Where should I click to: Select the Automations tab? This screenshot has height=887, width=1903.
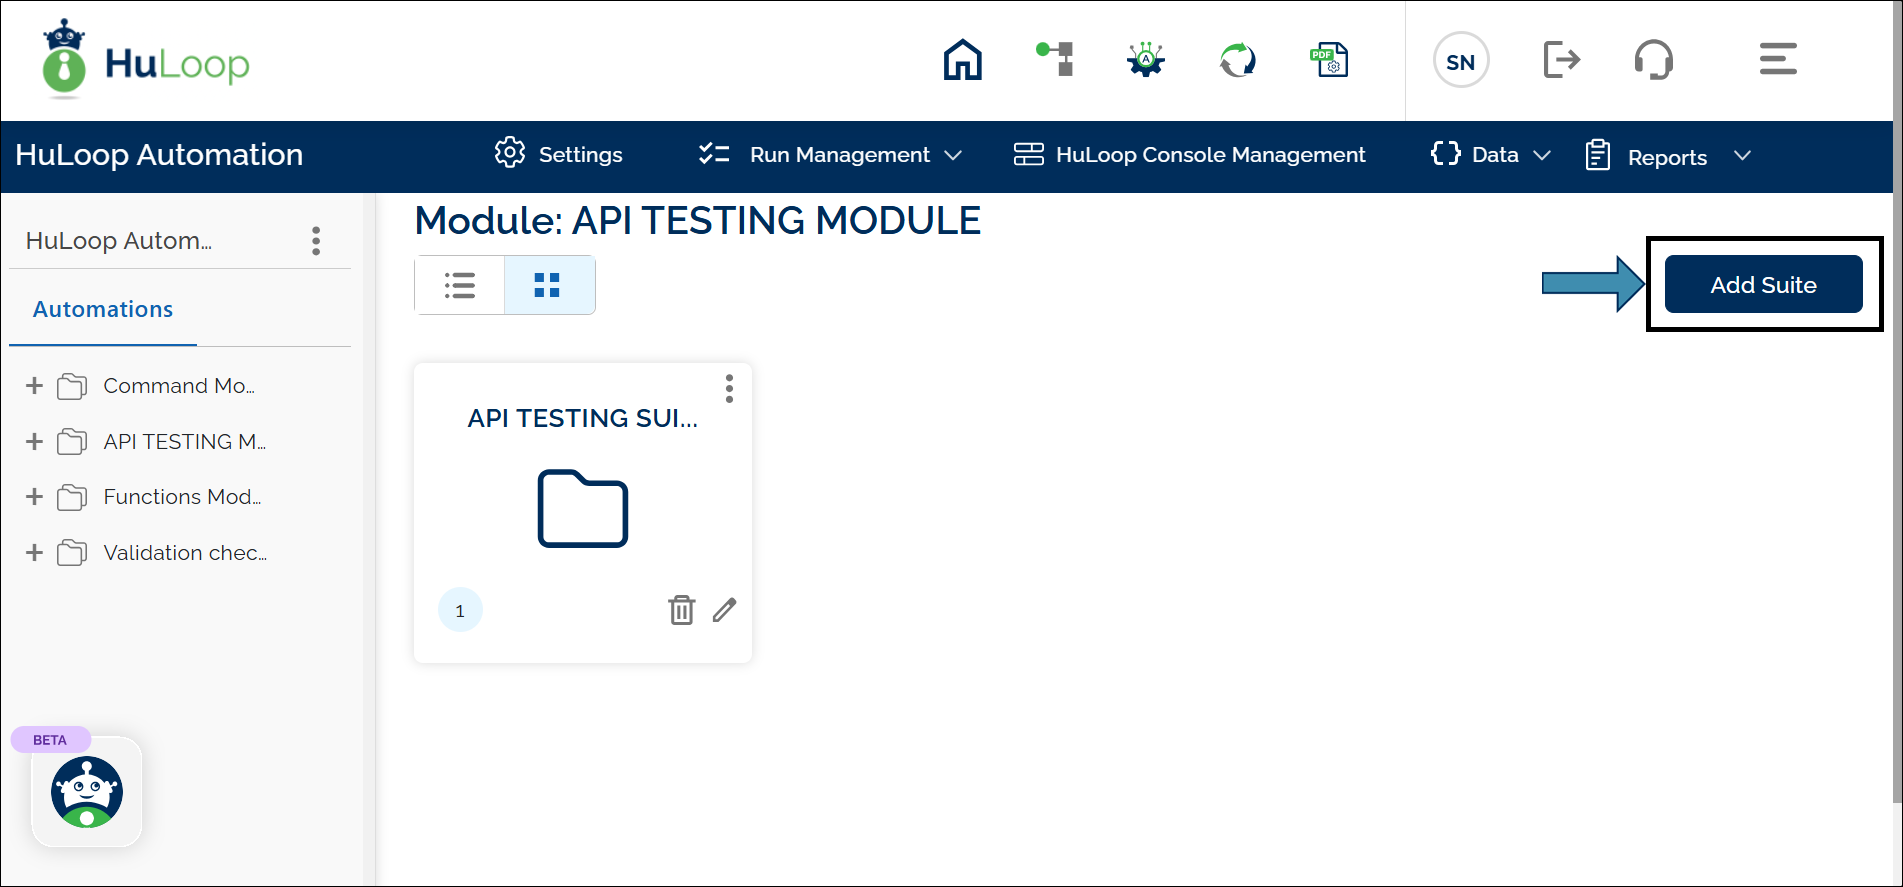tap(103, 310)
